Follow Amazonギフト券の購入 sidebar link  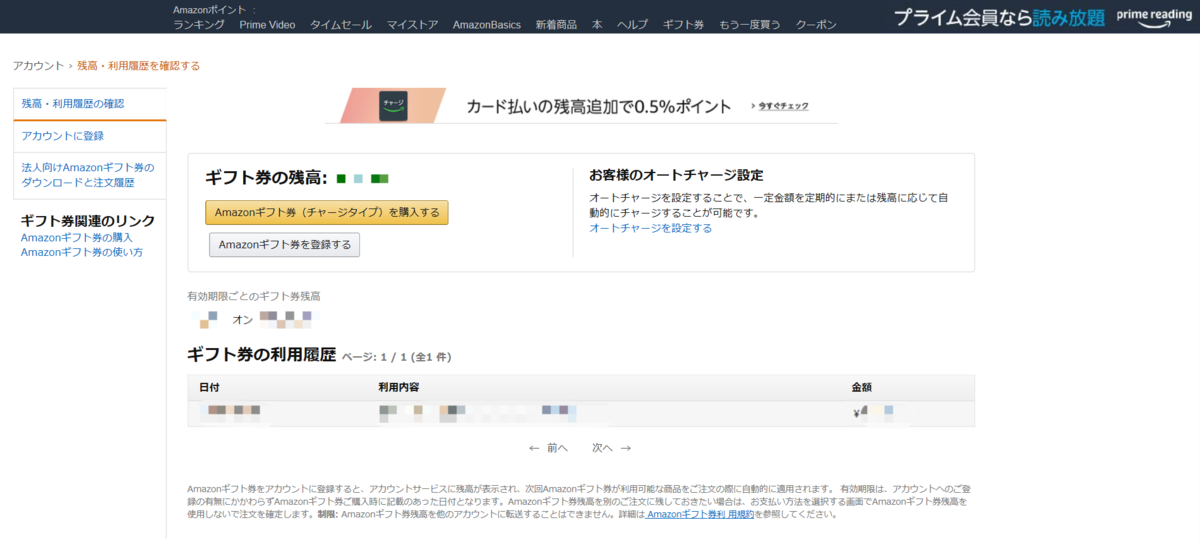pyautogui.click(x=77, y=237)
